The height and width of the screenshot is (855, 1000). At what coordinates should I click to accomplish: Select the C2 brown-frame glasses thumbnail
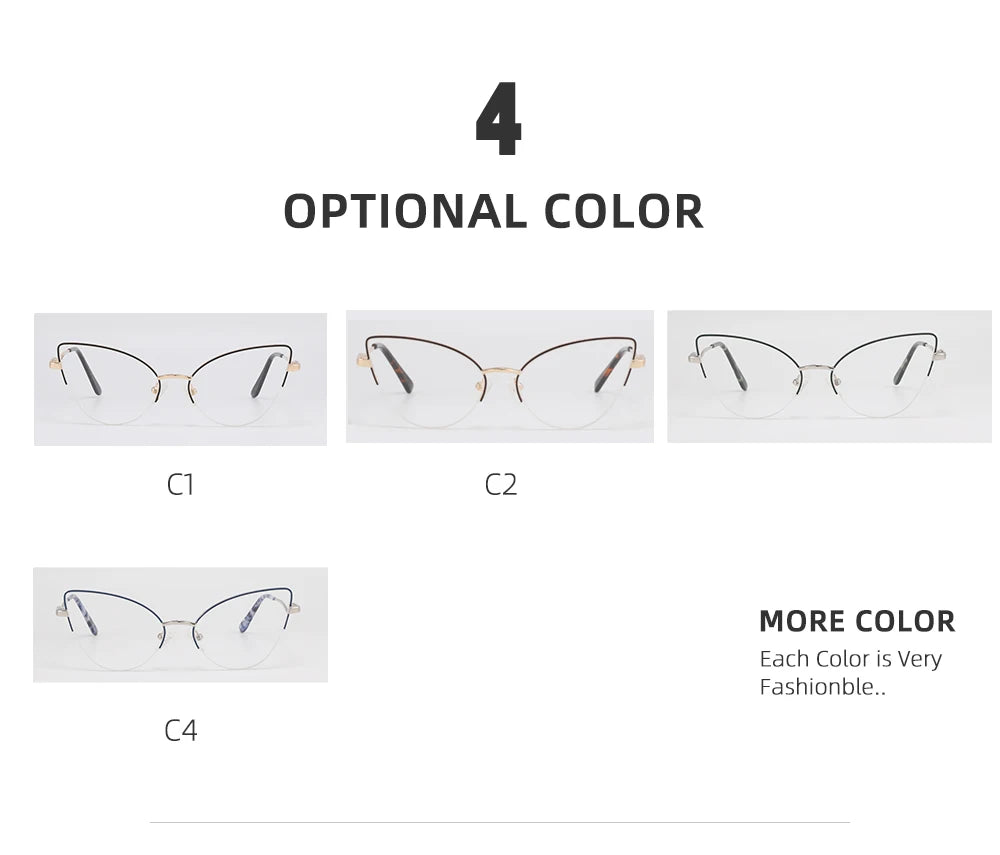pyautogui.click(x=499, y=376)
